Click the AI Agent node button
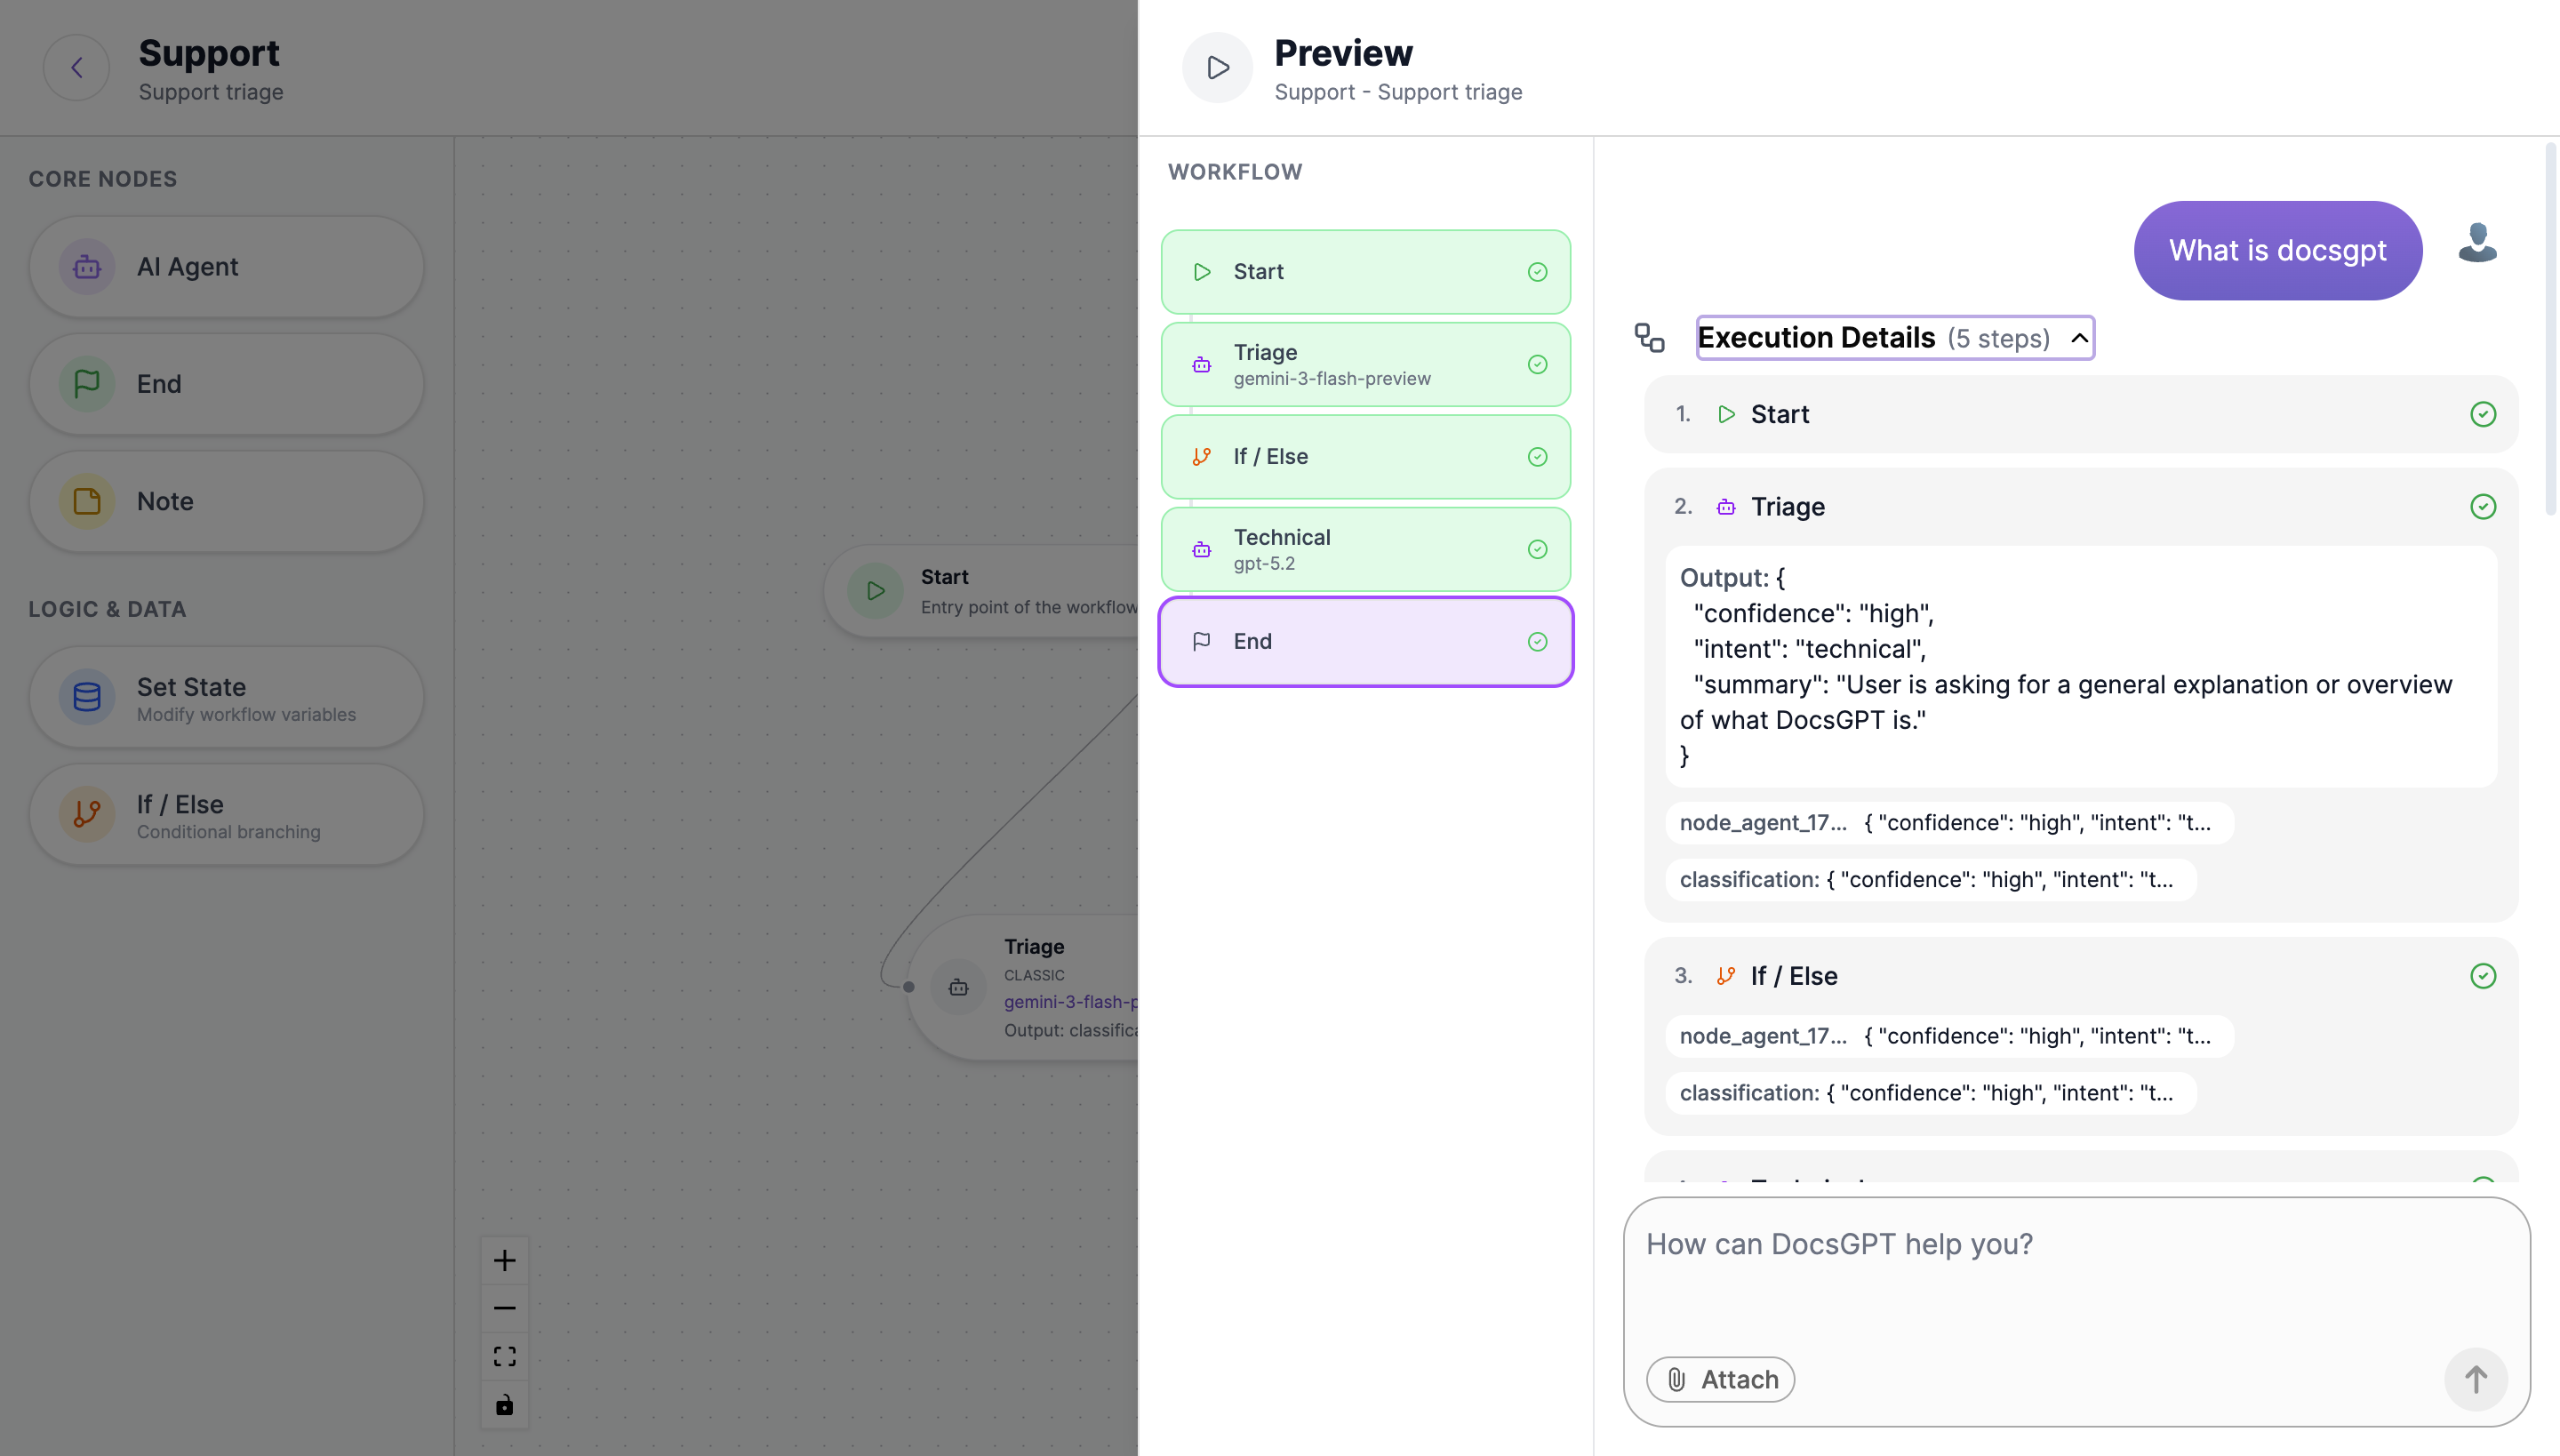 click(x=226, y=267)
